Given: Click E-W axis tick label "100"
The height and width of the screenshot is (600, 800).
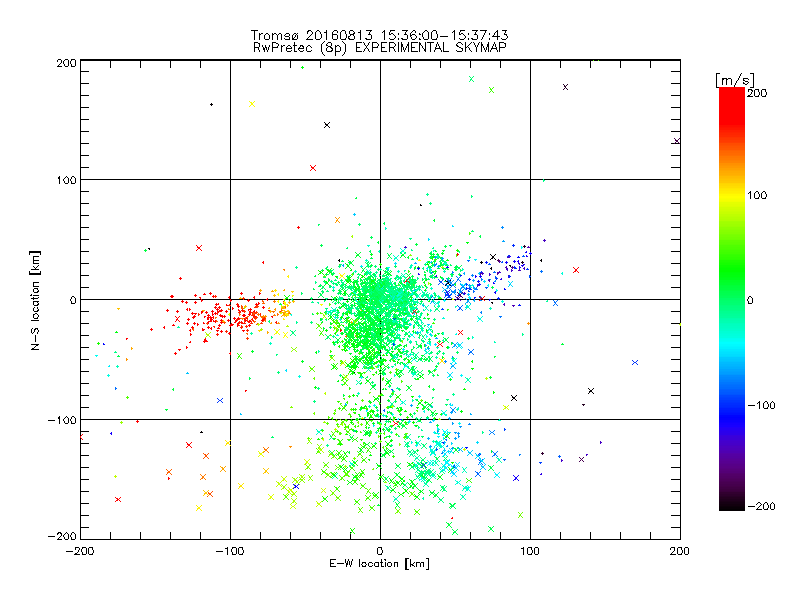Looking at the screenshot, I should click(x=530, y=551).
